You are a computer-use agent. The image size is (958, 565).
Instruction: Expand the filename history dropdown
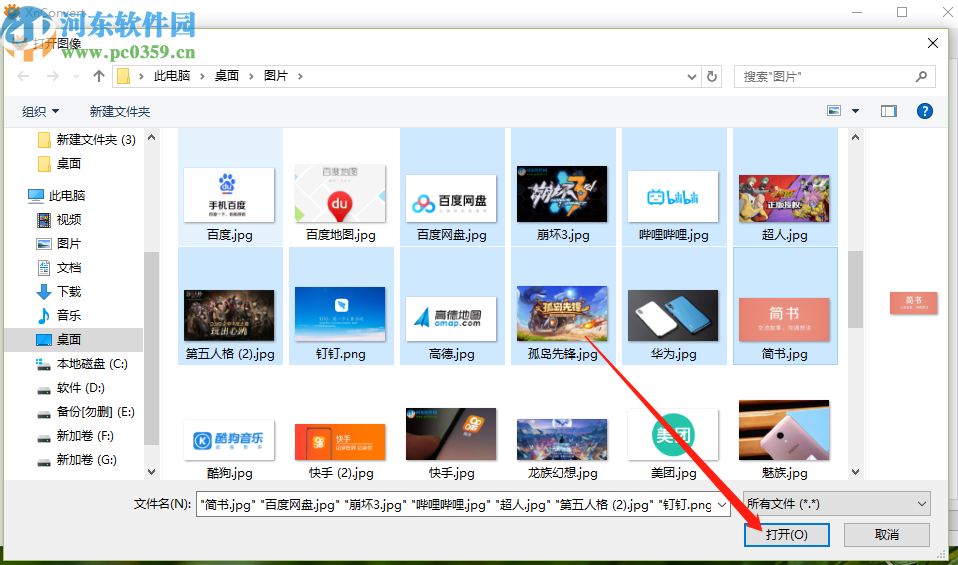722,505
